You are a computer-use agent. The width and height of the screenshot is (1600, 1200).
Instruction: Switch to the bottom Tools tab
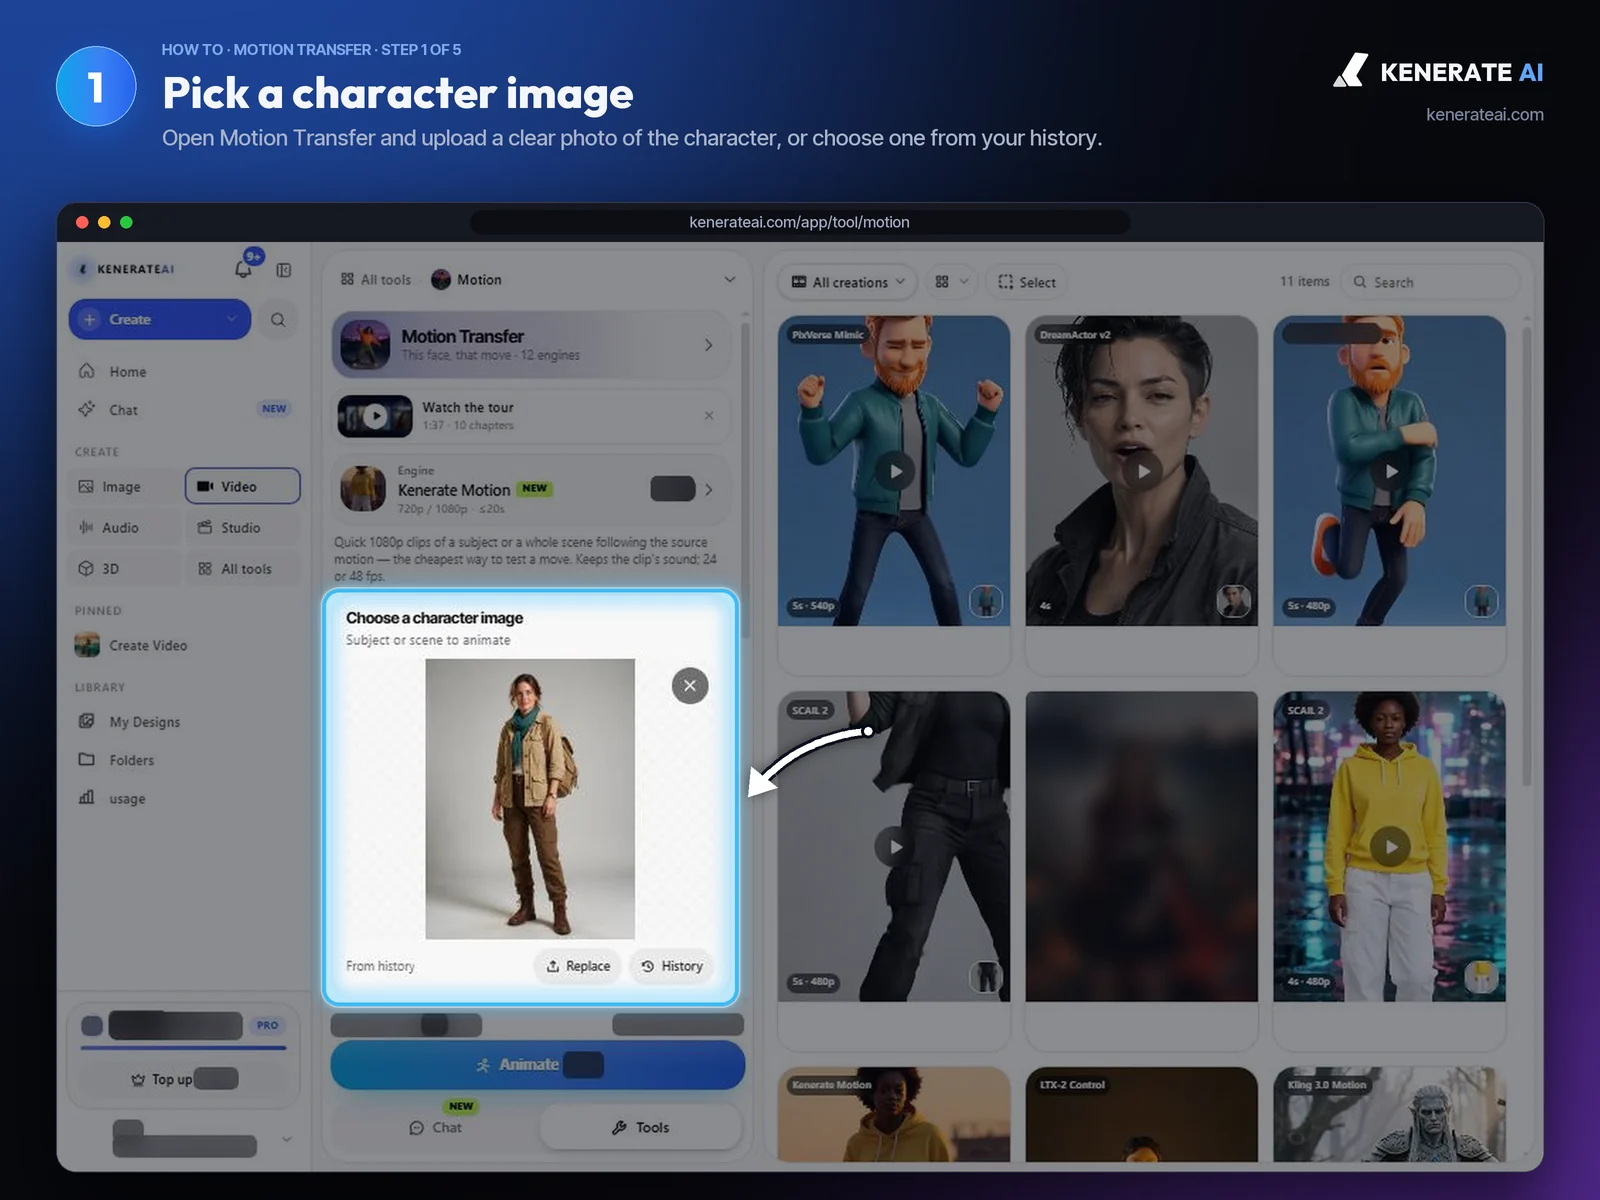pyautogui.click(x=641, y=1127)
